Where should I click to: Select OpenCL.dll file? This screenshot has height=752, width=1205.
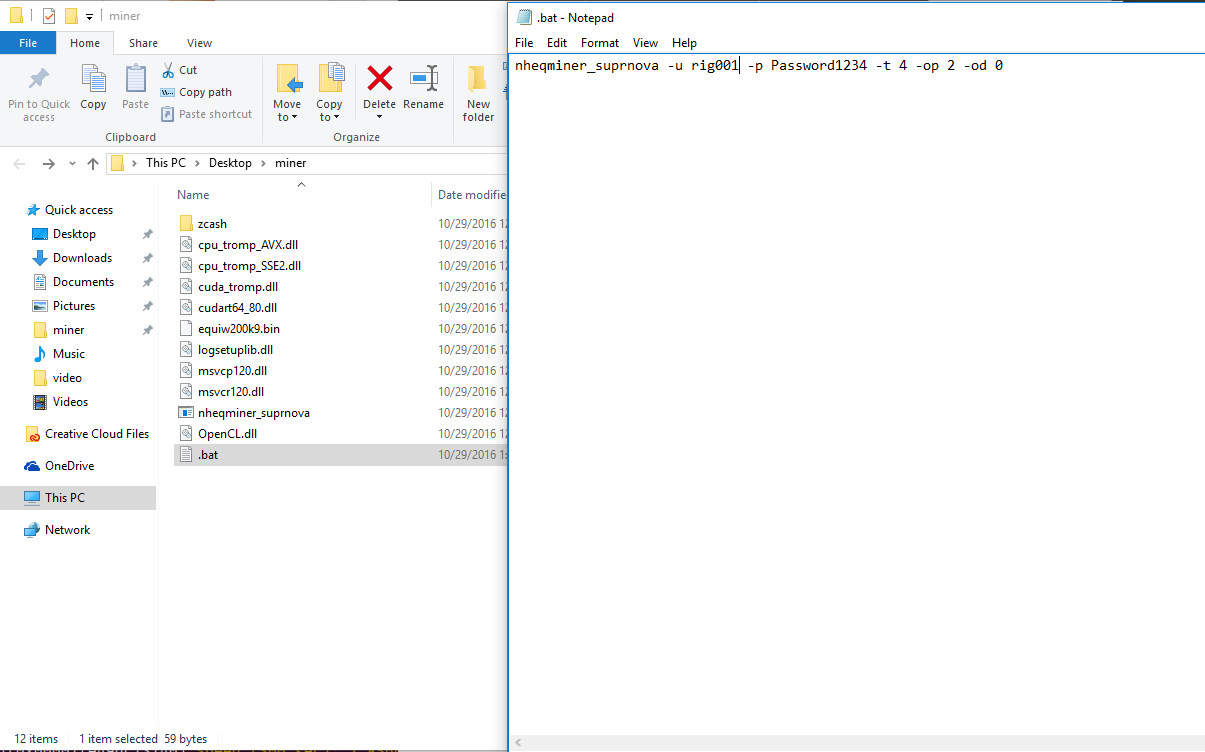(x=228, y=434)
